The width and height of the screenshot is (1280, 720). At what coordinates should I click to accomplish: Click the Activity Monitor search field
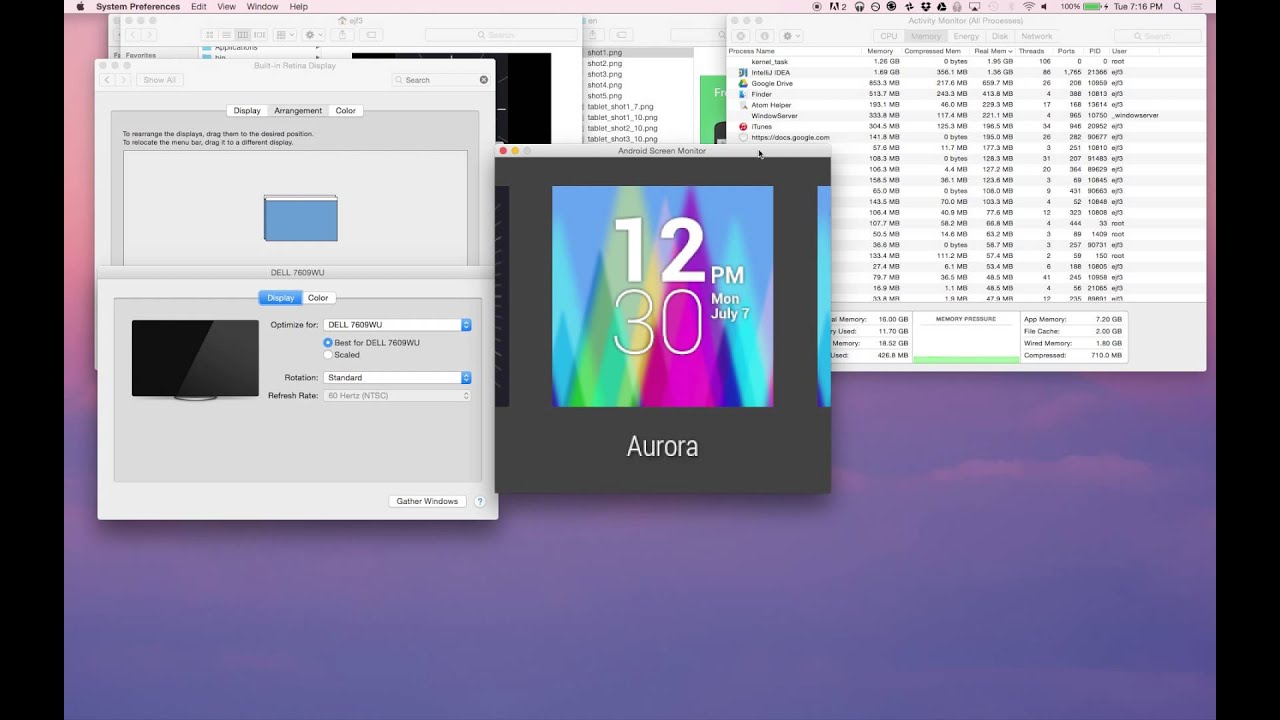pyautogui.click(x=1157, y=36)
